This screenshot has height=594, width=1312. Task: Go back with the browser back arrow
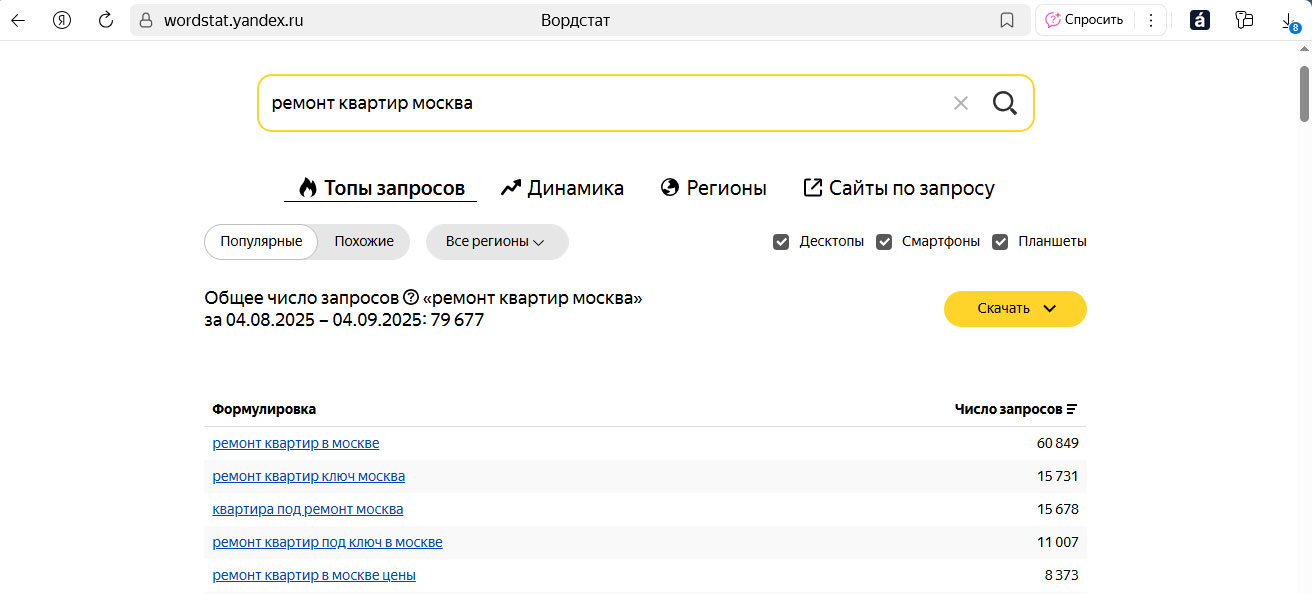(x=18, y=20)
